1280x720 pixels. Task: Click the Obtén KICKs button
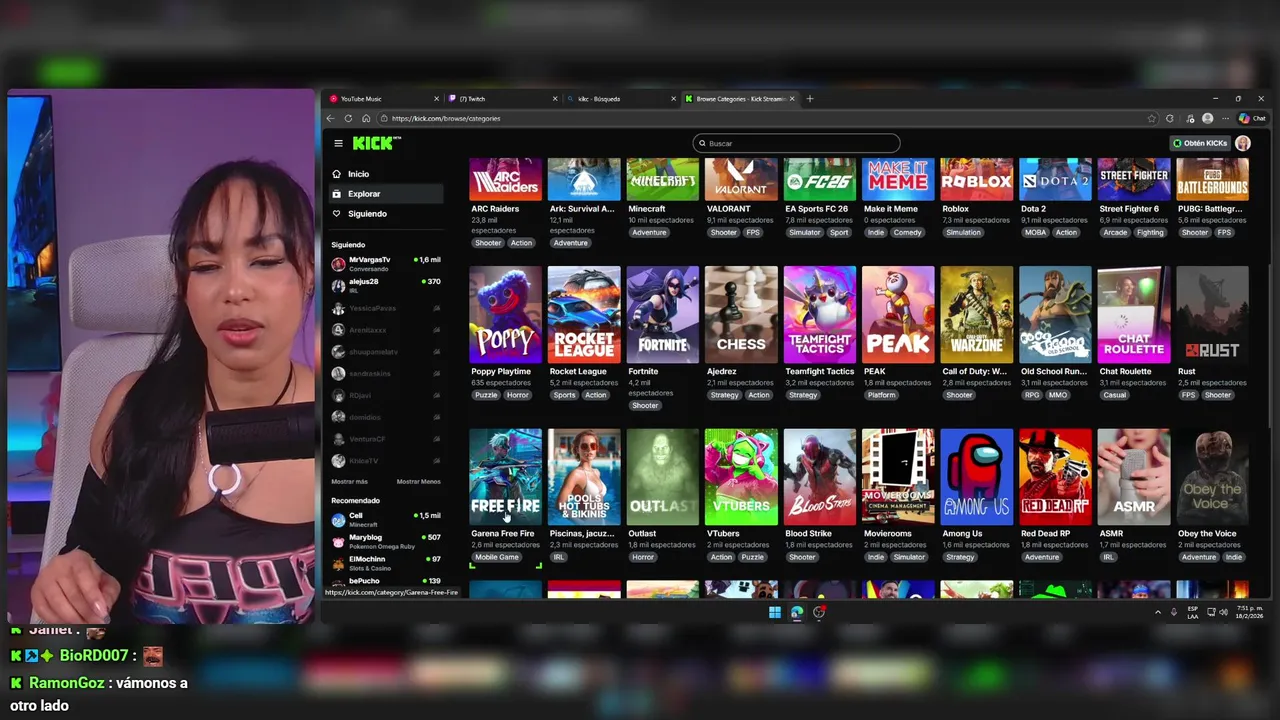[1199, 143]
